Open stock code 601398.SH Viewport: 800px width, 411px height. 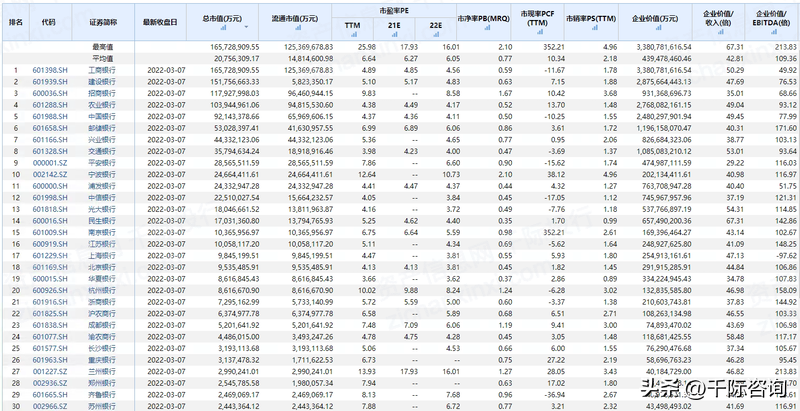(x=50, y=70)
